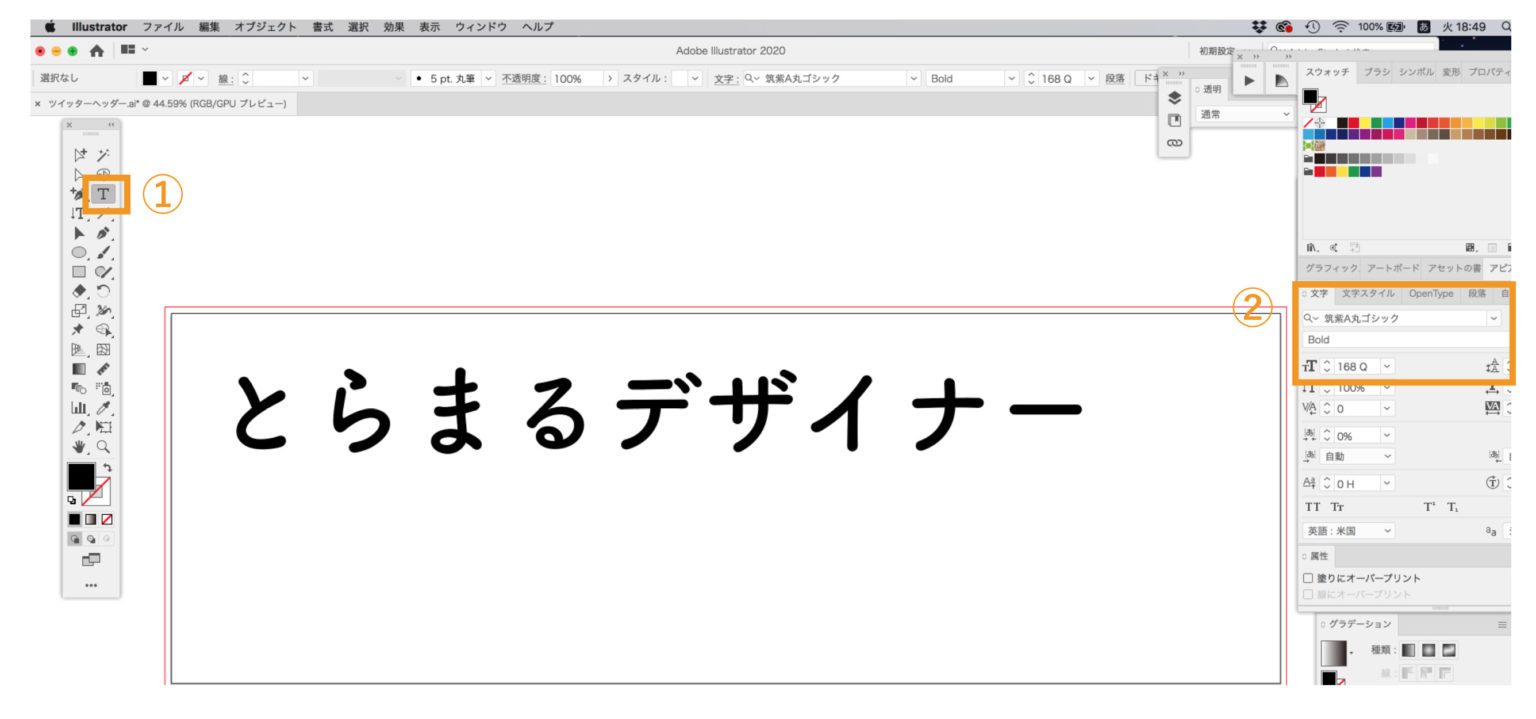Image resolution: width=1536 pixels, height=719 pixels.
Task: Toggle All Caps TT text style
Action: tap(1313, 507)
